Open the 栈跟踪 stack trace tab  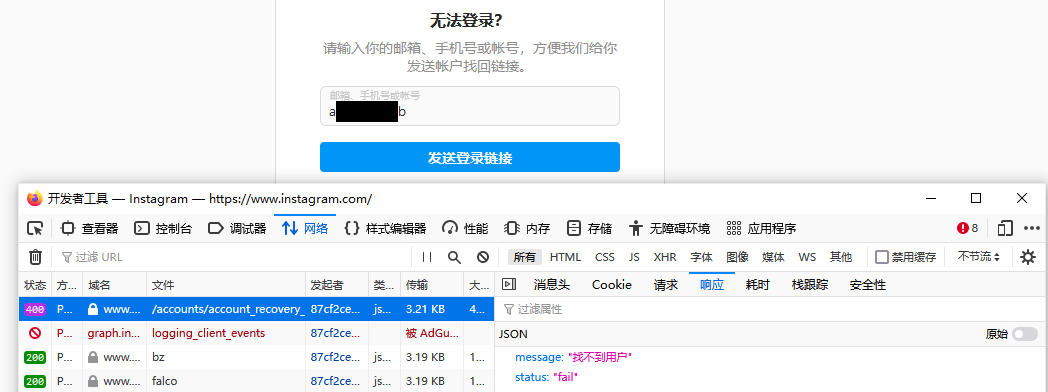[809, 285]
